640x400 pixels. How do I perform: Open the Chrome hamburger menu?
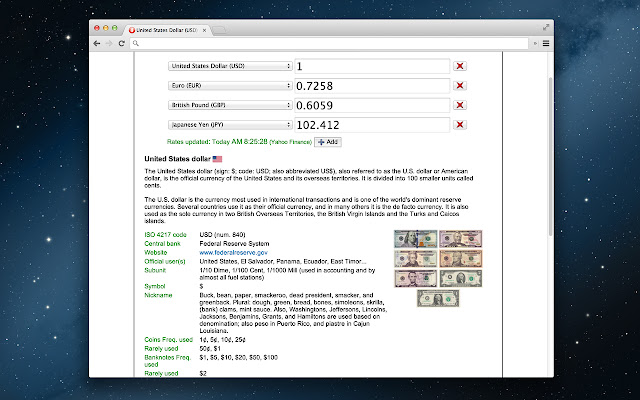[x=546, y=43]
